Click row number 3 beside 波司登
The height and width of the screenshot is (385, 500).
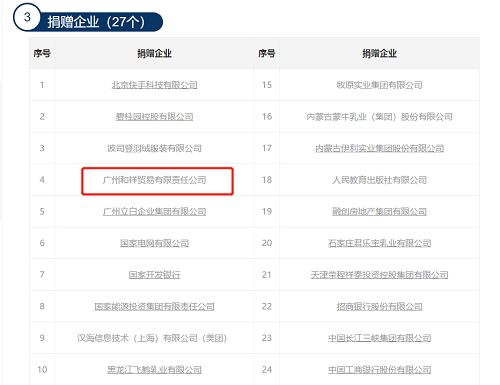42,148
